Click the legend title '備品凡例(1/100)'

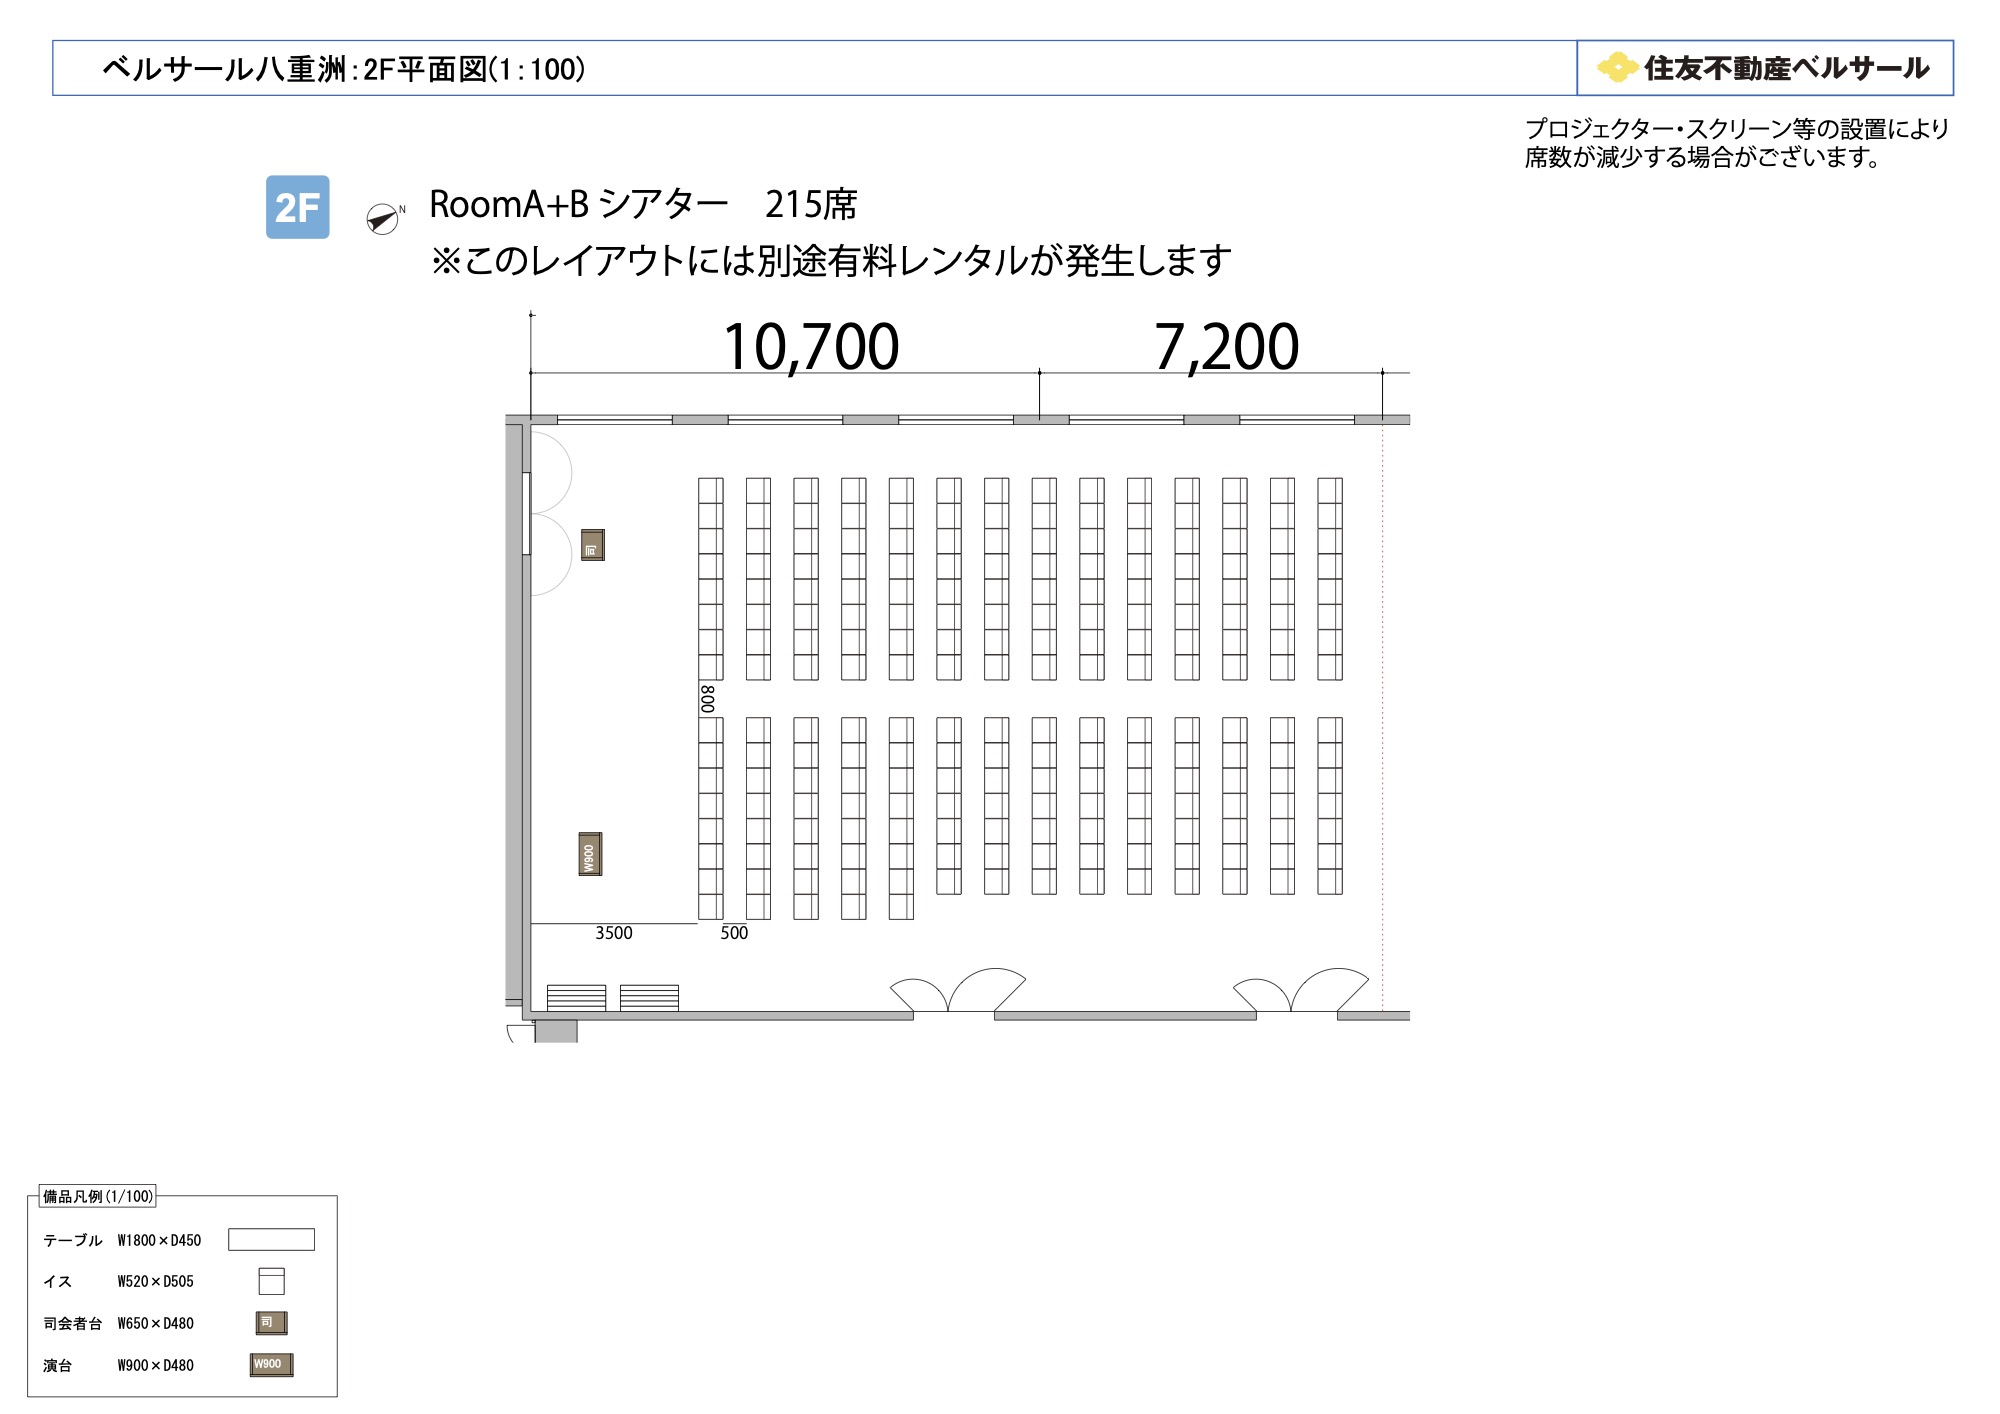tap(98, 1196)
